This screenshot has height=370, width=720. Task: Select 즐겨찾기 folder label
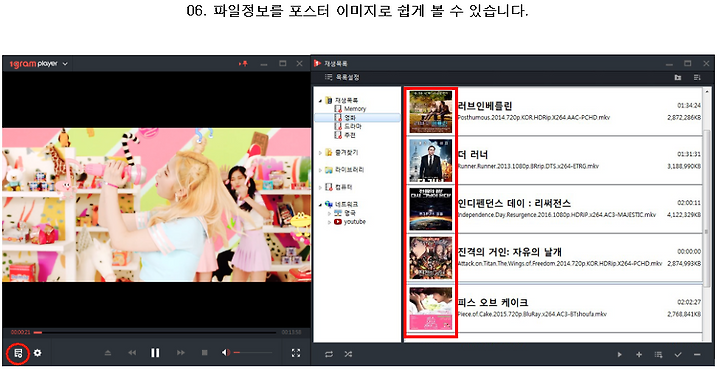(x=346, y=152)
